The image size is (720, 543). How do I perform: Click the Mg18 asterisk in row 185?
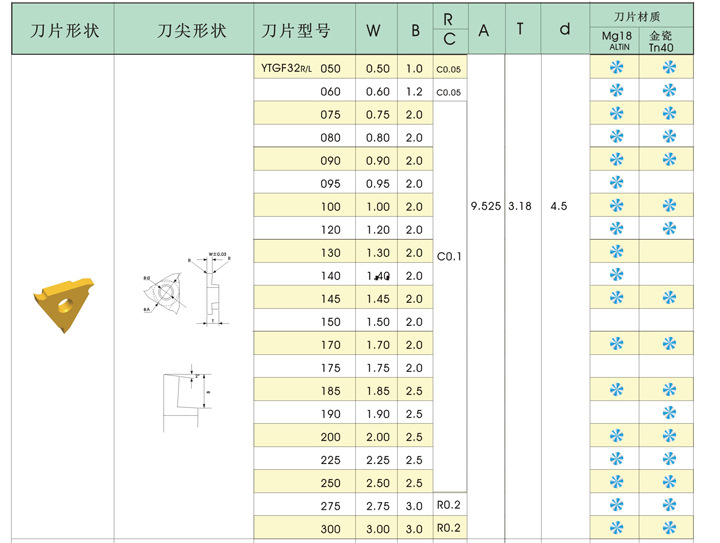pyautogui.click(x=616, y=390)
